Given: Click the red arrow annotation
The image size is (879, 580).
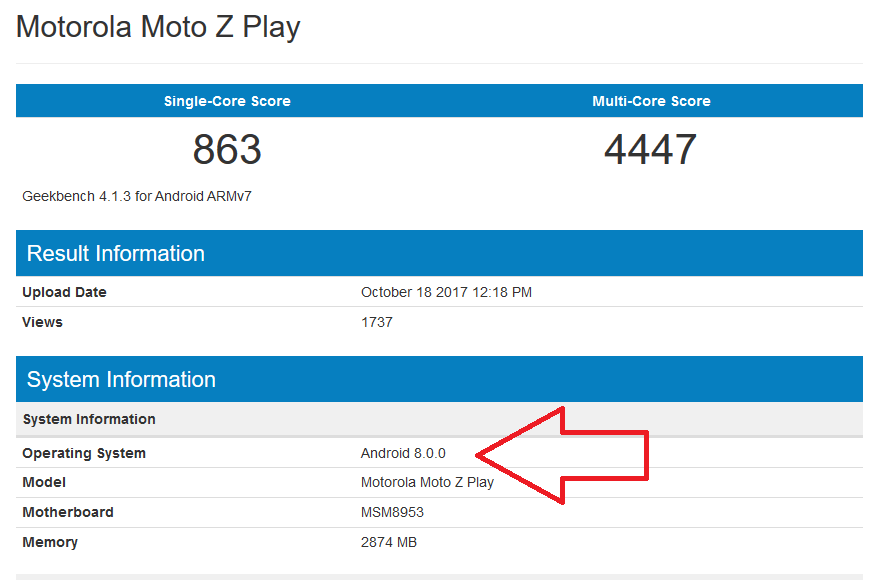Looking at the screenshot, I should pyautogui.click(x=562, y=455).
